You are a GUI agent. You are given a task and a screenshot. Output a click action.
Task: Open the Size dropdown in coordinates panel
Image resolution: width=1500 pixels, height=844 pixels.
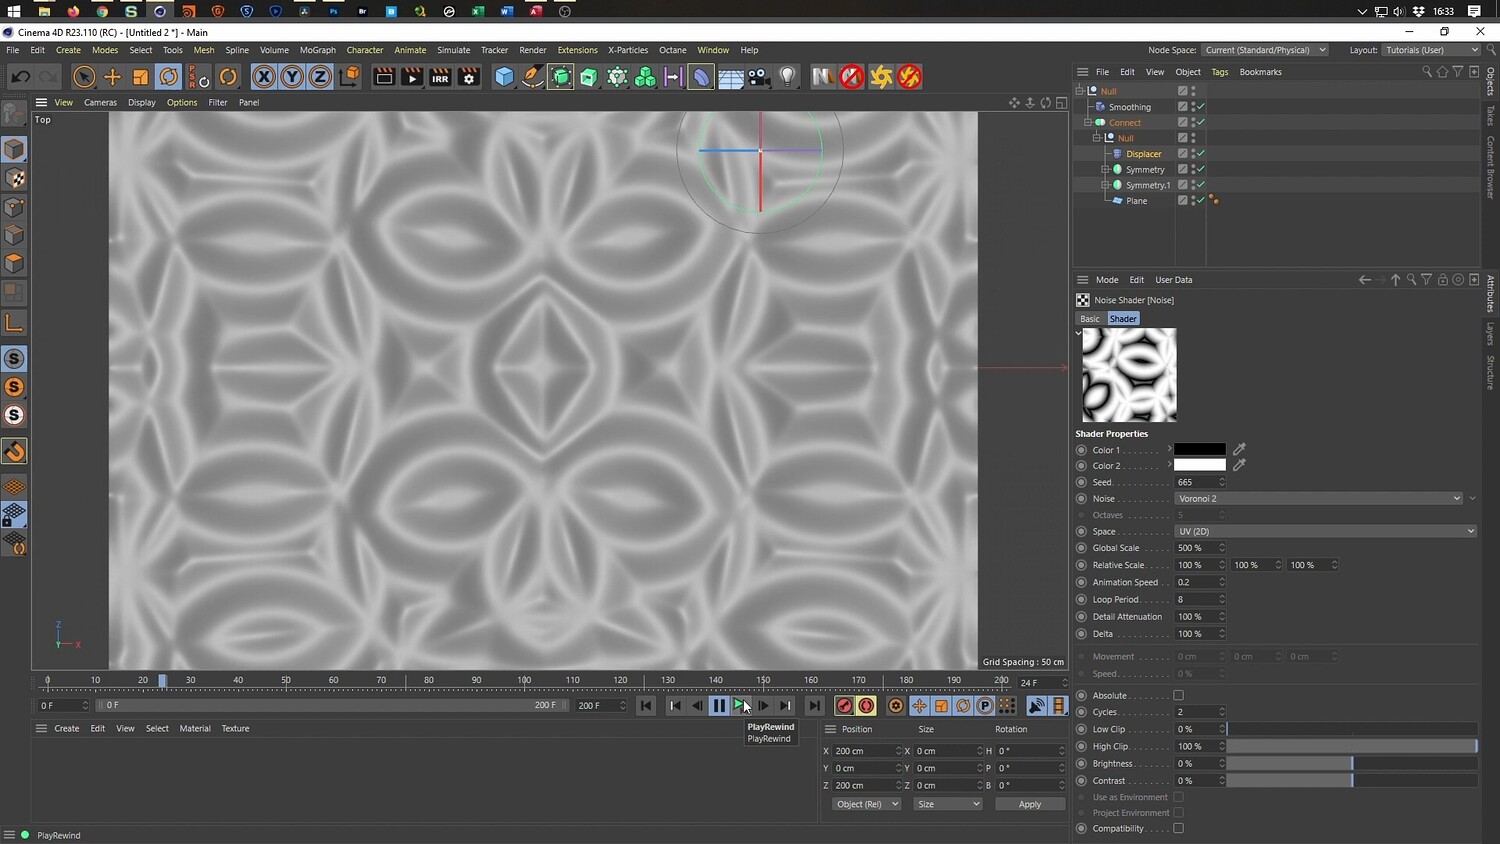click(948, 805)
